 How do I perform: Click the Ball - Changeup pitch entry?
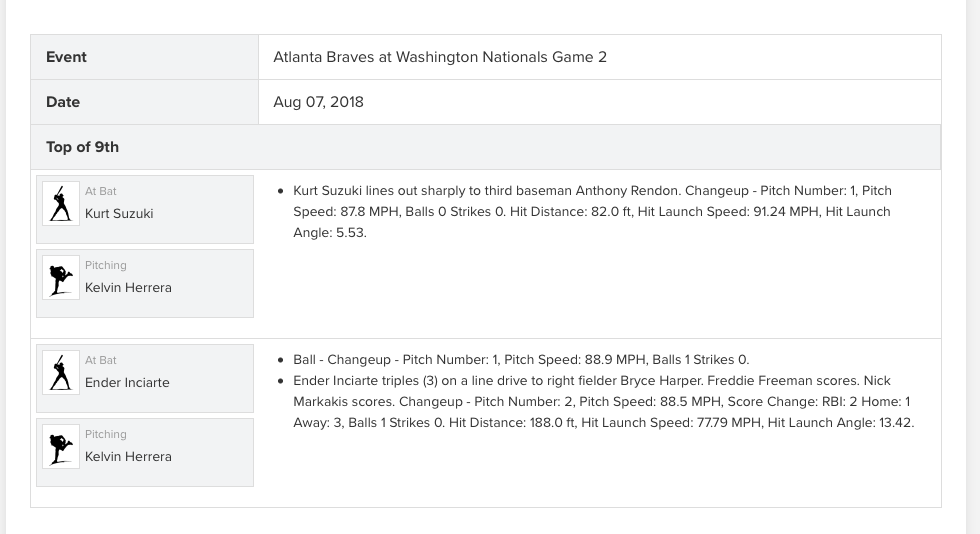[521, 360]
